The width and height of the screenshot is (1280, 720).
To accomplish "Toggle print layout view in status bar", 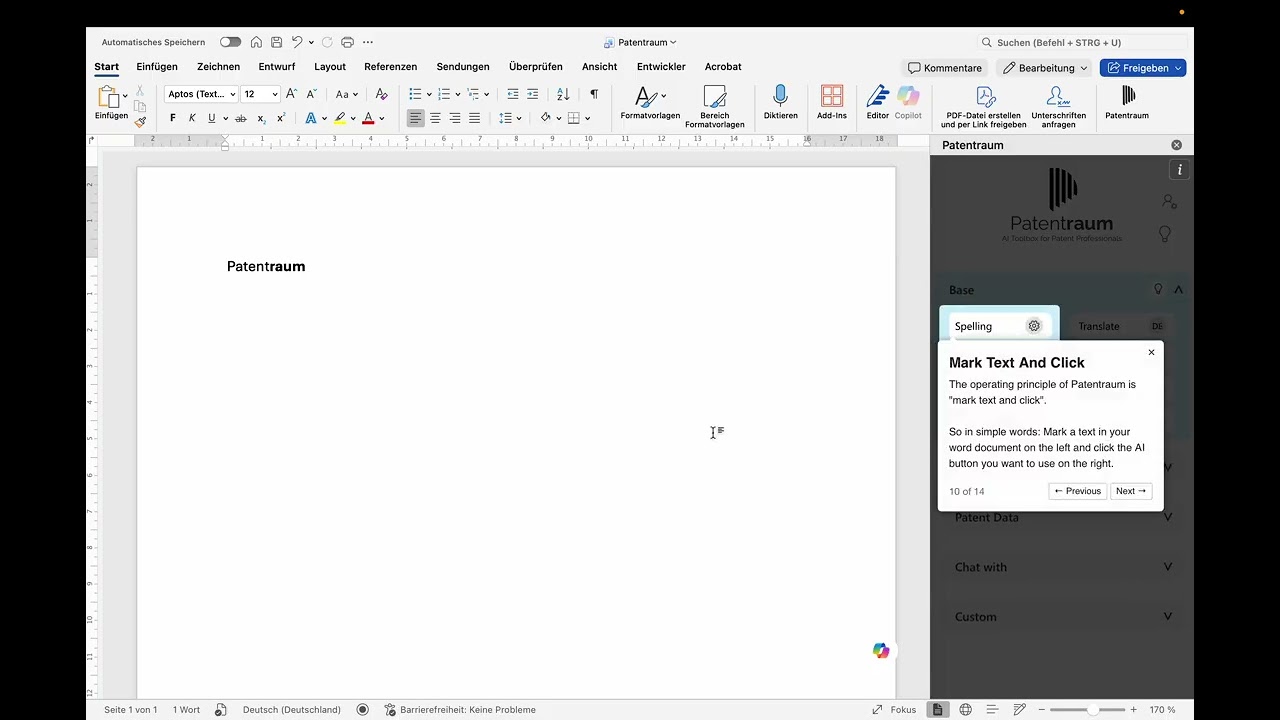I will pos(937,710).
